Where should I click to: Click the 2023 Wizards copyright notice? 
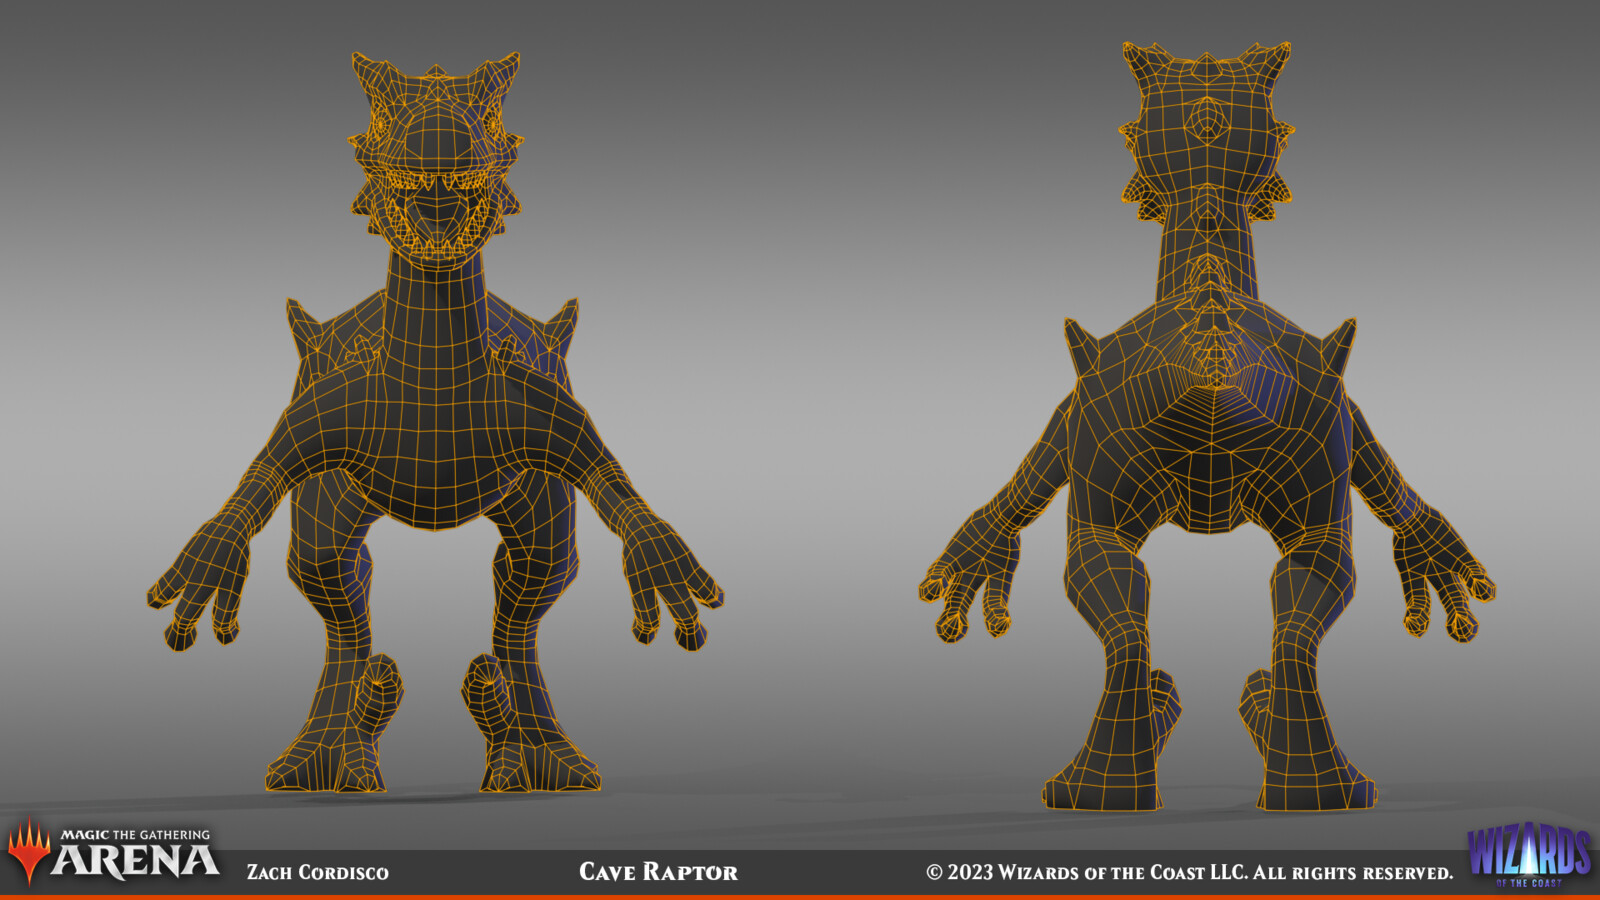click(x=1189, y=872)
